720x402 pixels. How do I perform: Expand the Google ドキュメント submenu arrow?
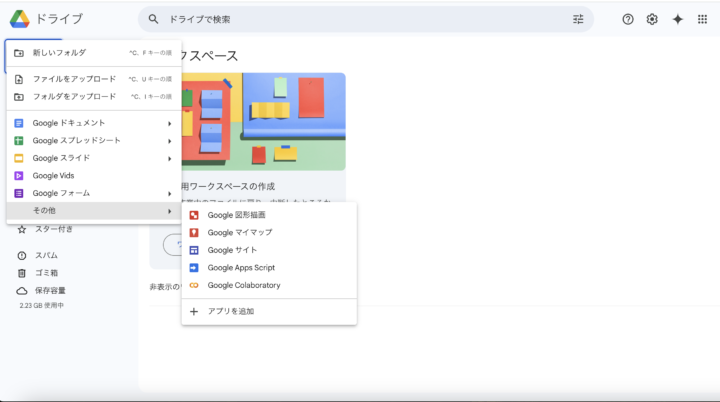pos(169,124)
